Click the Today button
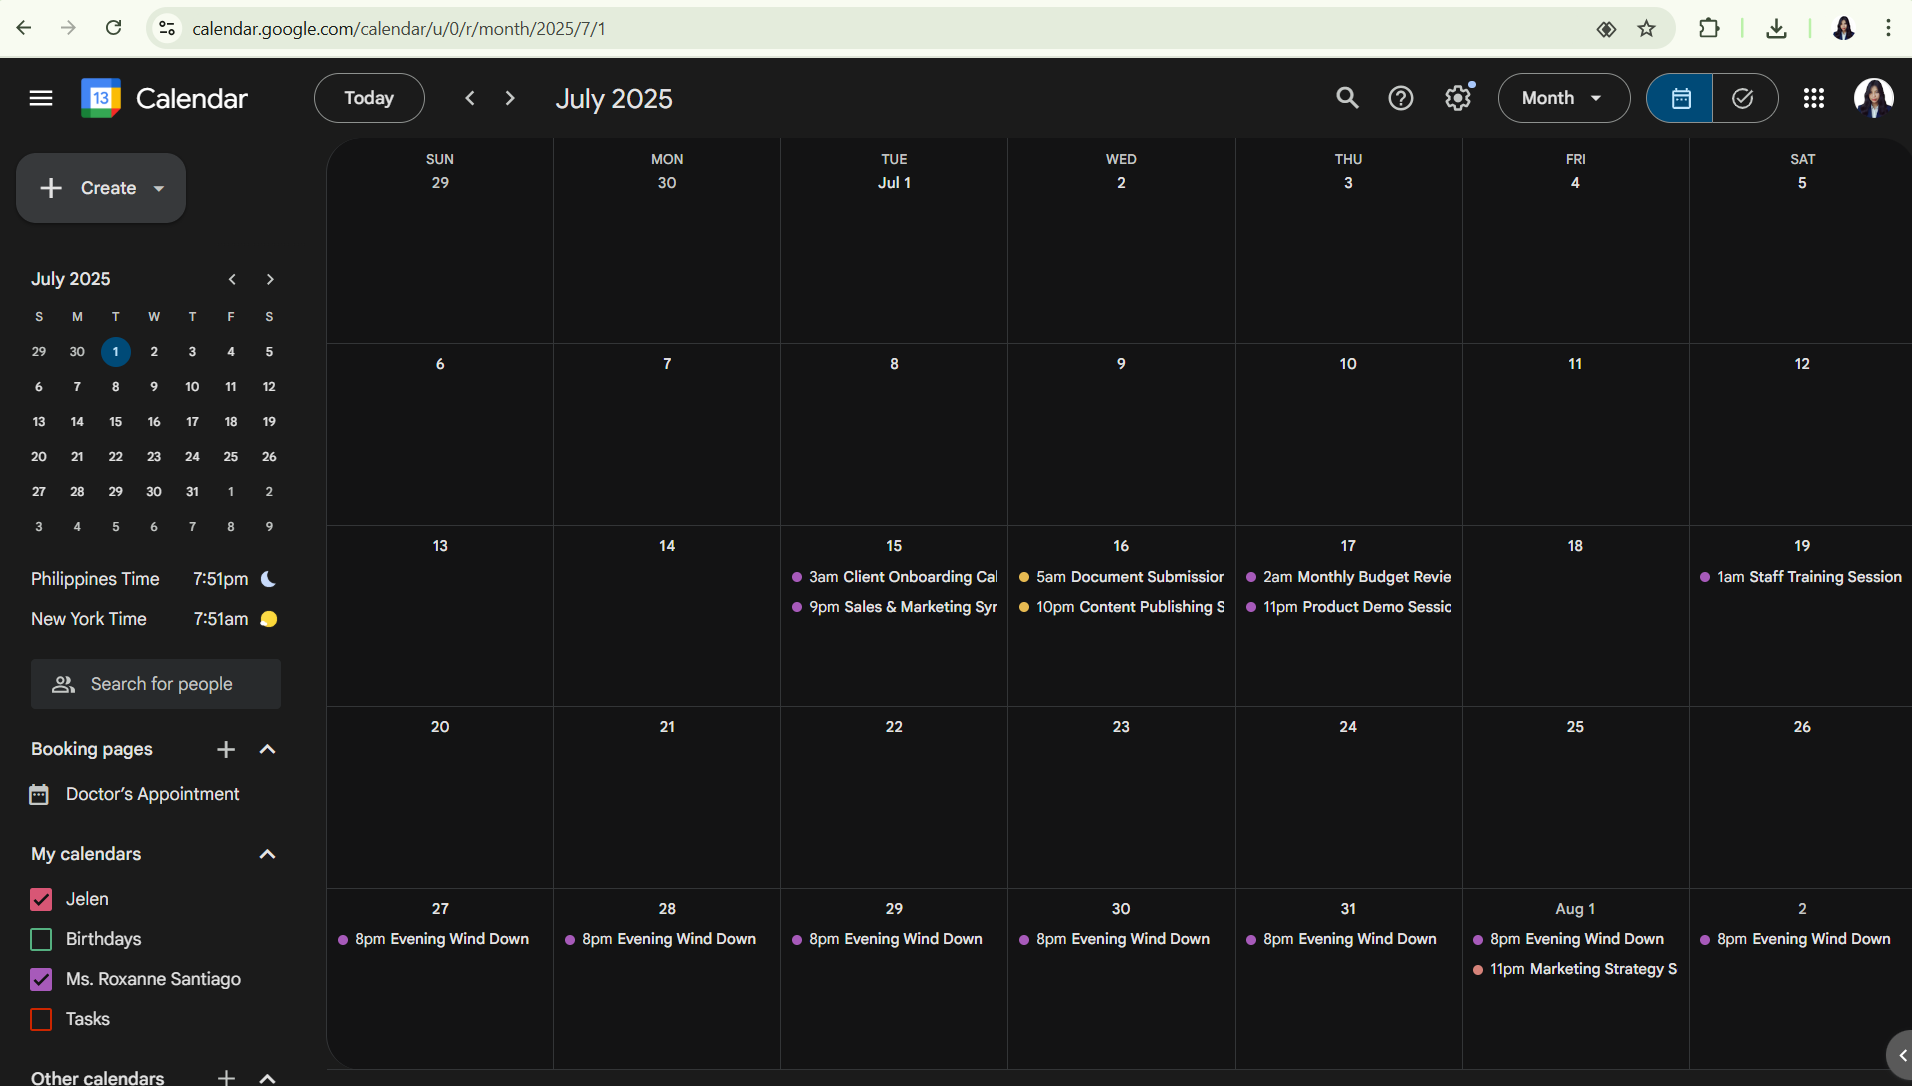This screenshot has height=1086, width=1912. (x=369, y=98)
